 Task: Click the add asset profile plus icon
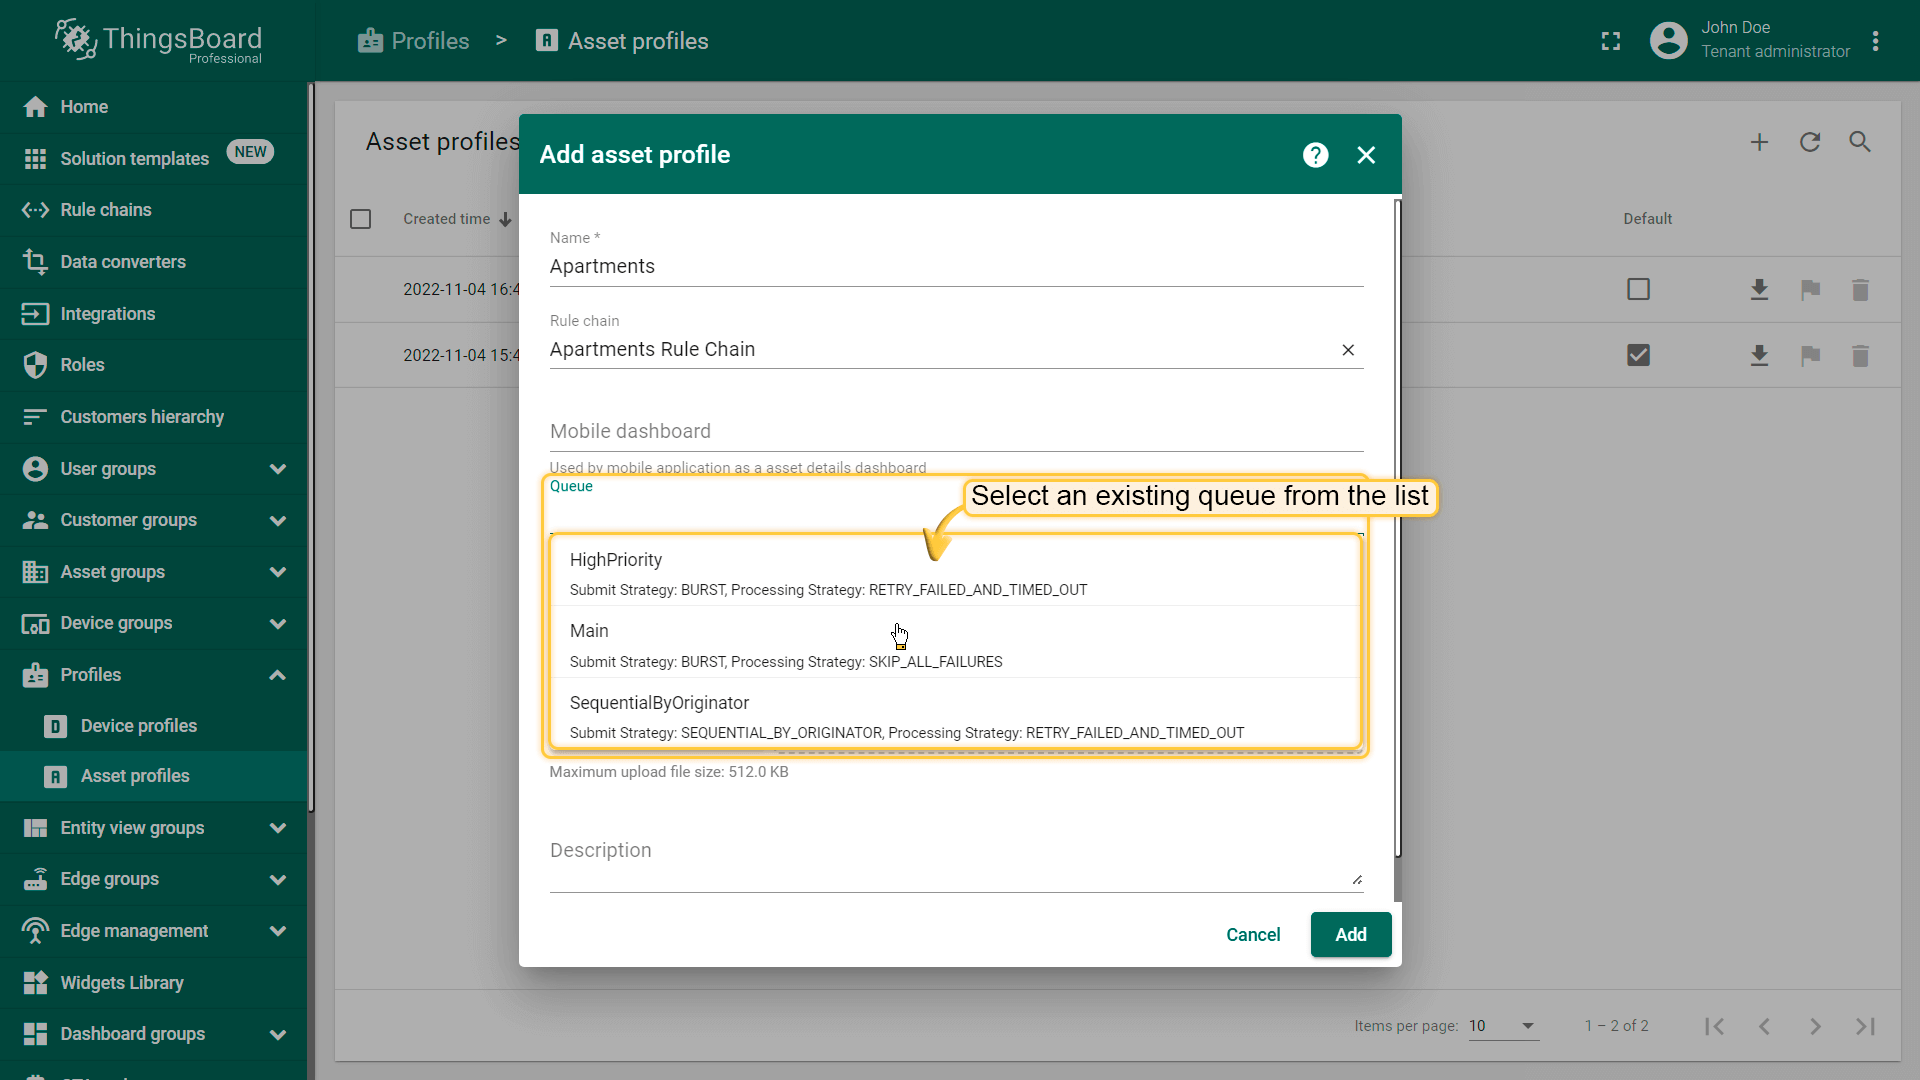tap(1759, 142)
